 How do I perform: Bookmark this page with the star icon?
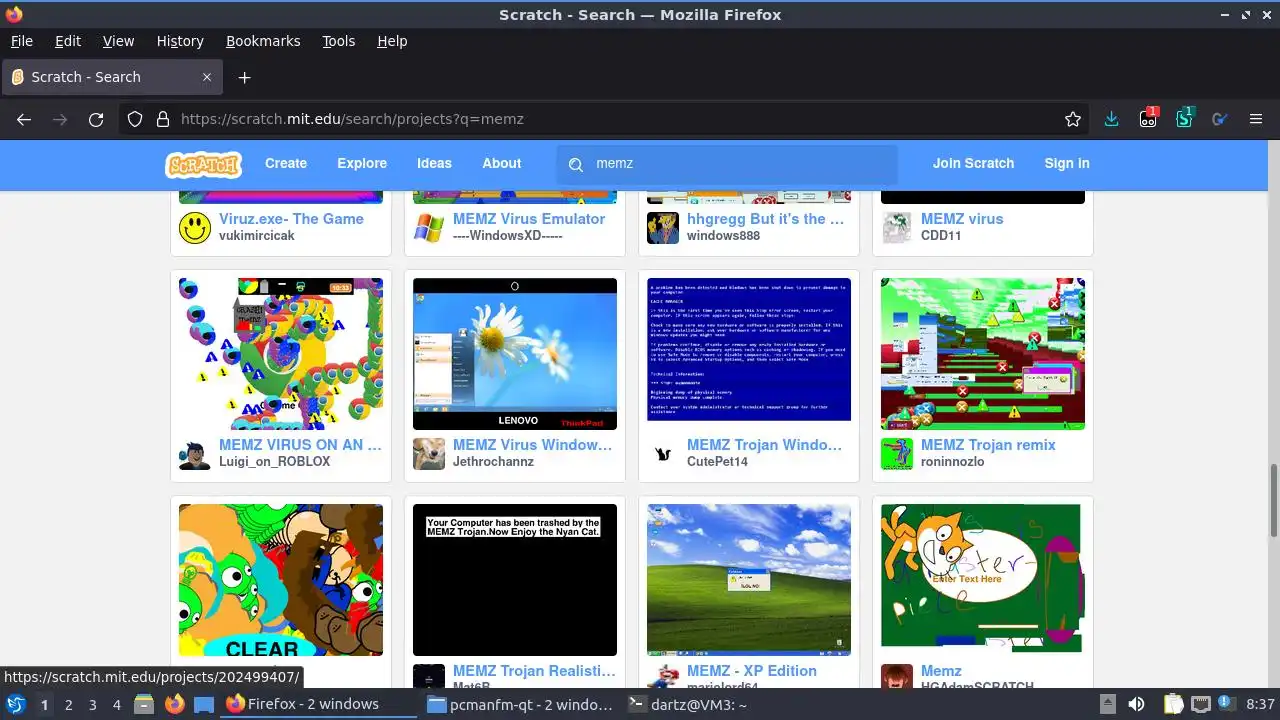(1073, 119)
